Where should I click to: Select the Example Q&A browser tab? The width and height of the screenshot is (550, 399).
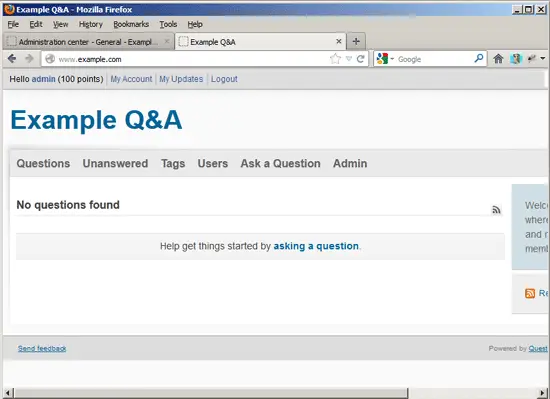point(260,41)
